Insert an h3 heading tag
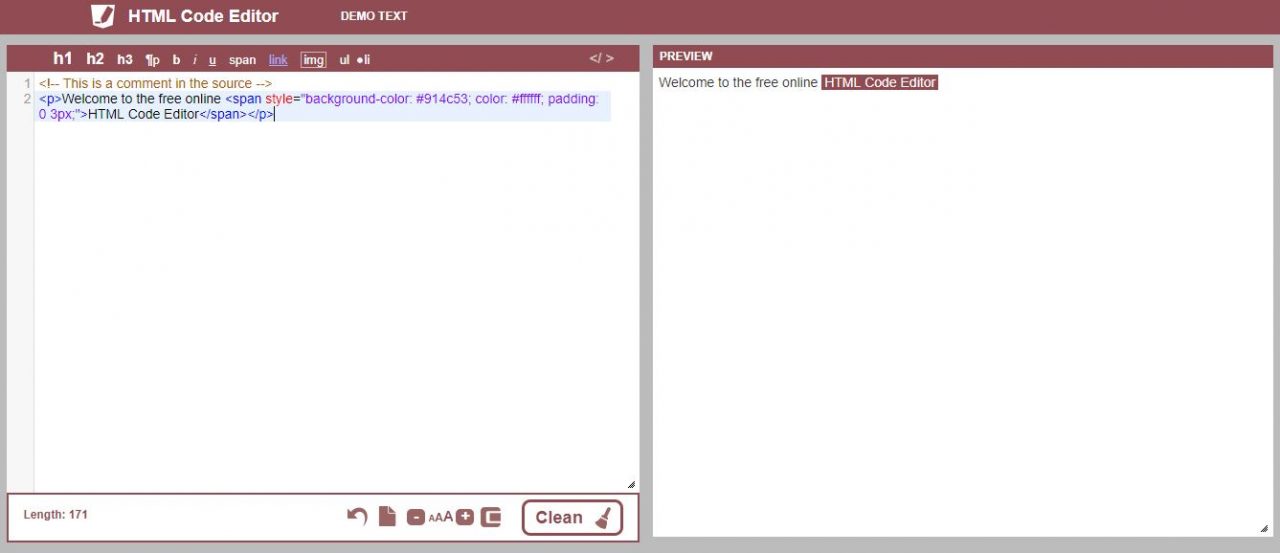 point(125,60)
